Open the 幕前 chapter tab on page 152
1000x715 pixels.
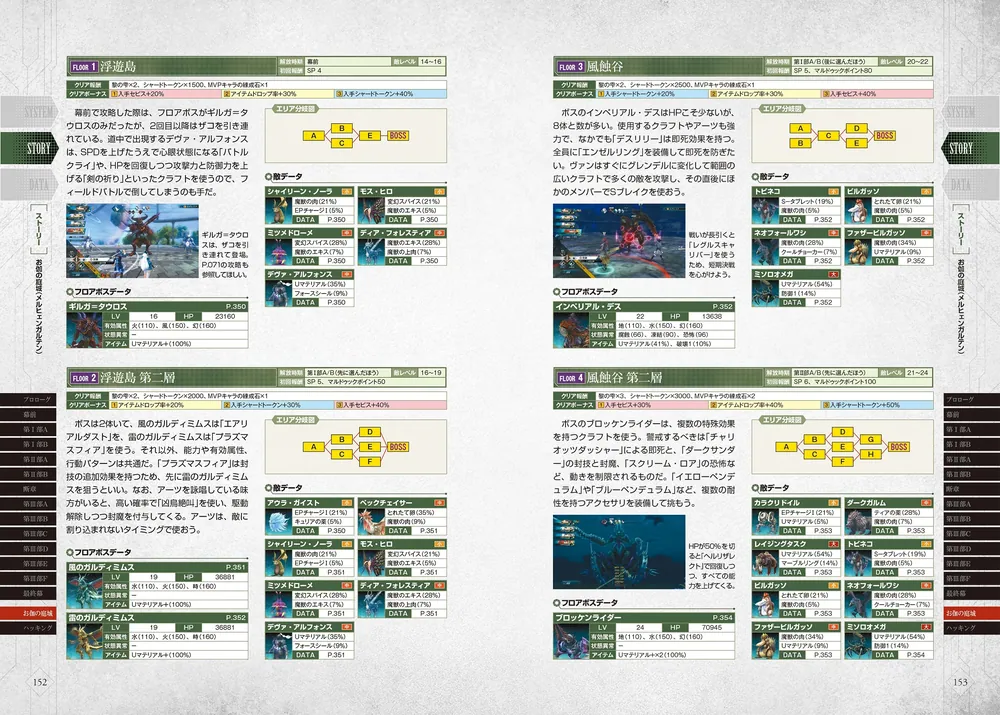29,415
